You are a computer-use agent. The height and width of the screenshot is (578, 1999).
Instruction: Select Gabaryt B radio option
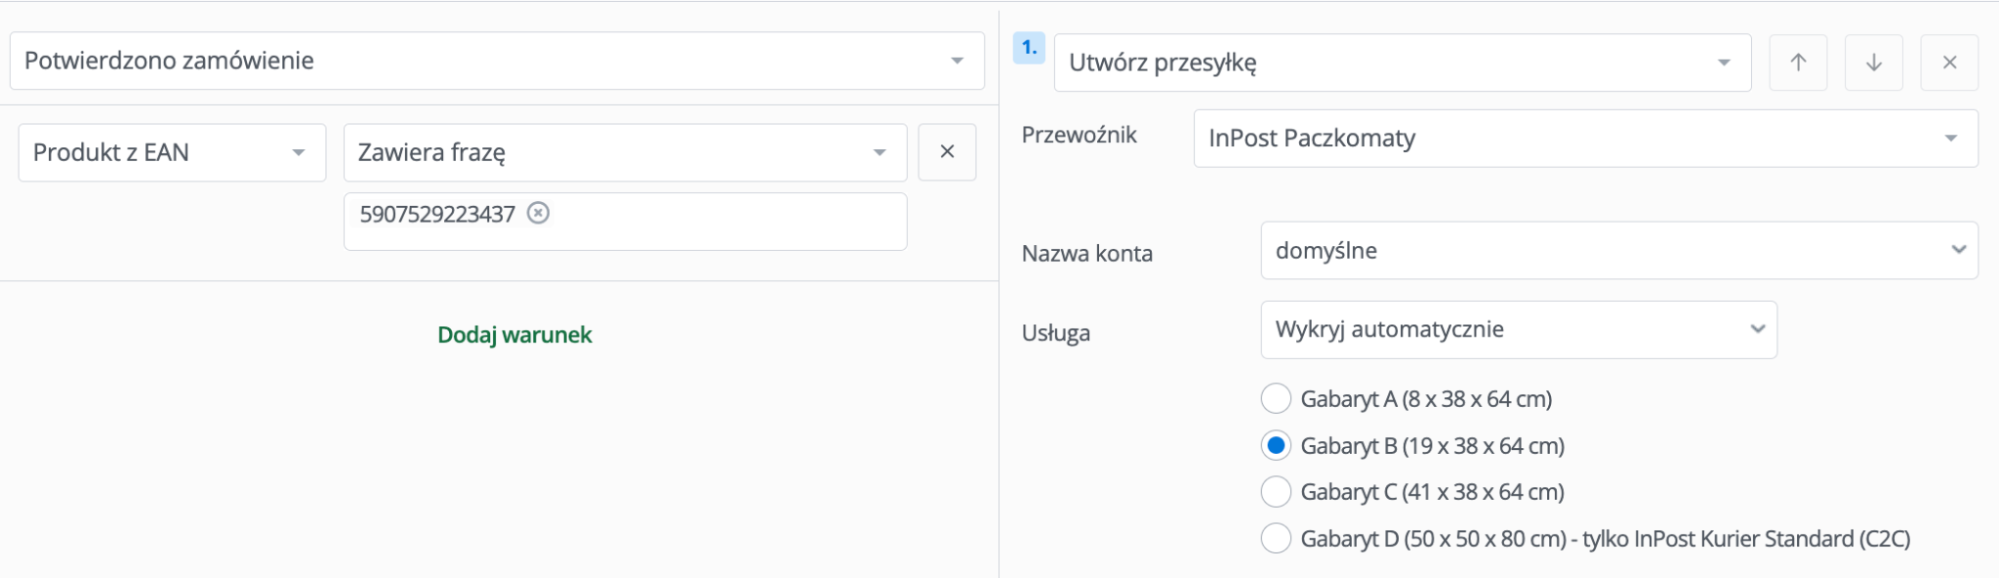[x=1276, y=446]
